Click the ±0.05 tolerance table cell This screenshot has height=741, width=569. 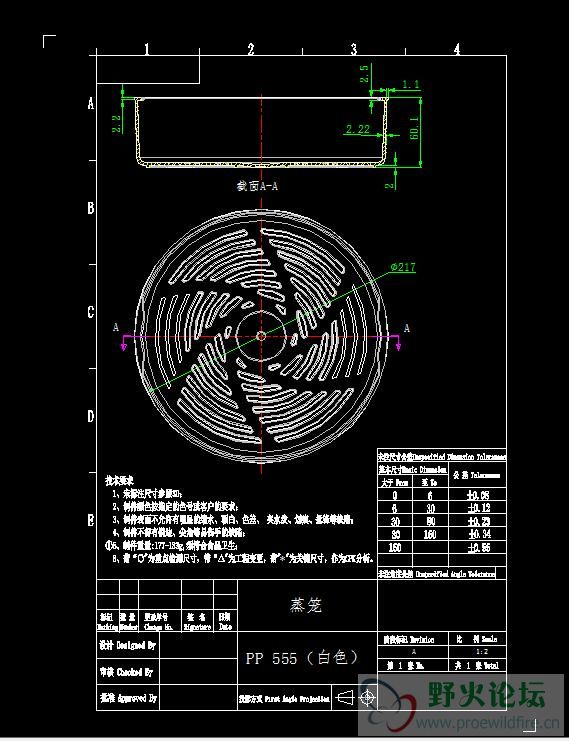pyautogui.click(x=477, y=495)
